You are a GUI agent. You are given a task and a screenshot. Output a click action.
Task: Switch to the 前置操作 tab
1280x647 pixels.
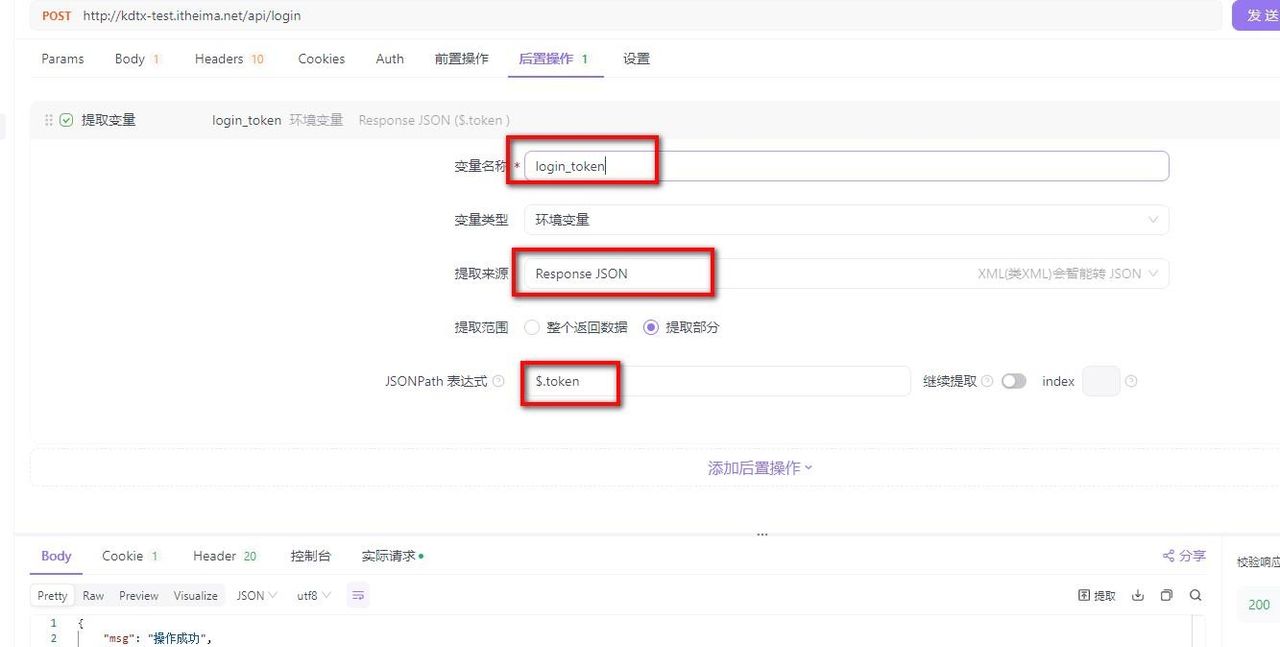point(461,59)
